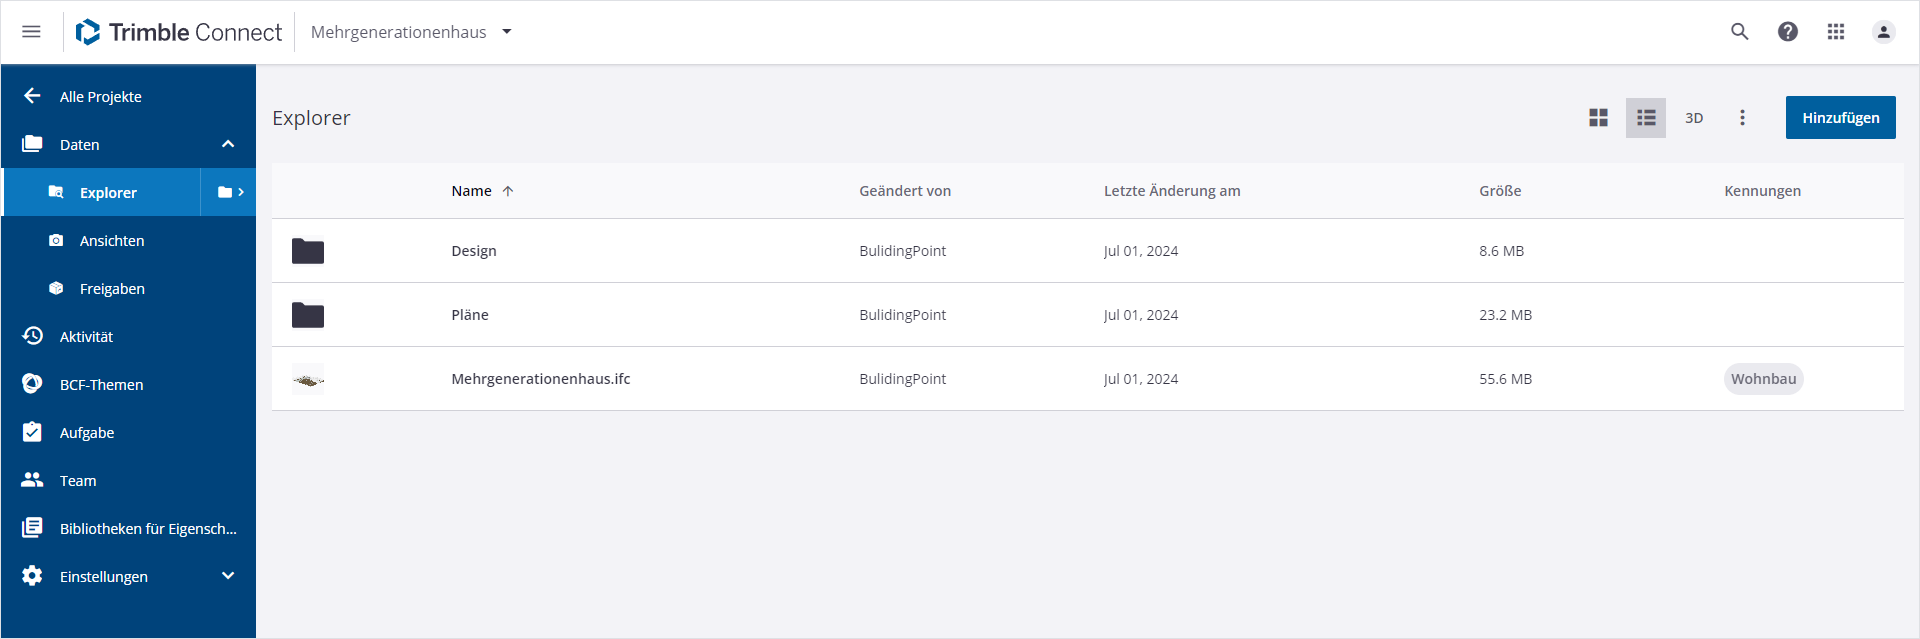Open the hamburger main menu
The height and width of the screenshot is (639, 1920).
click(31, 32)
